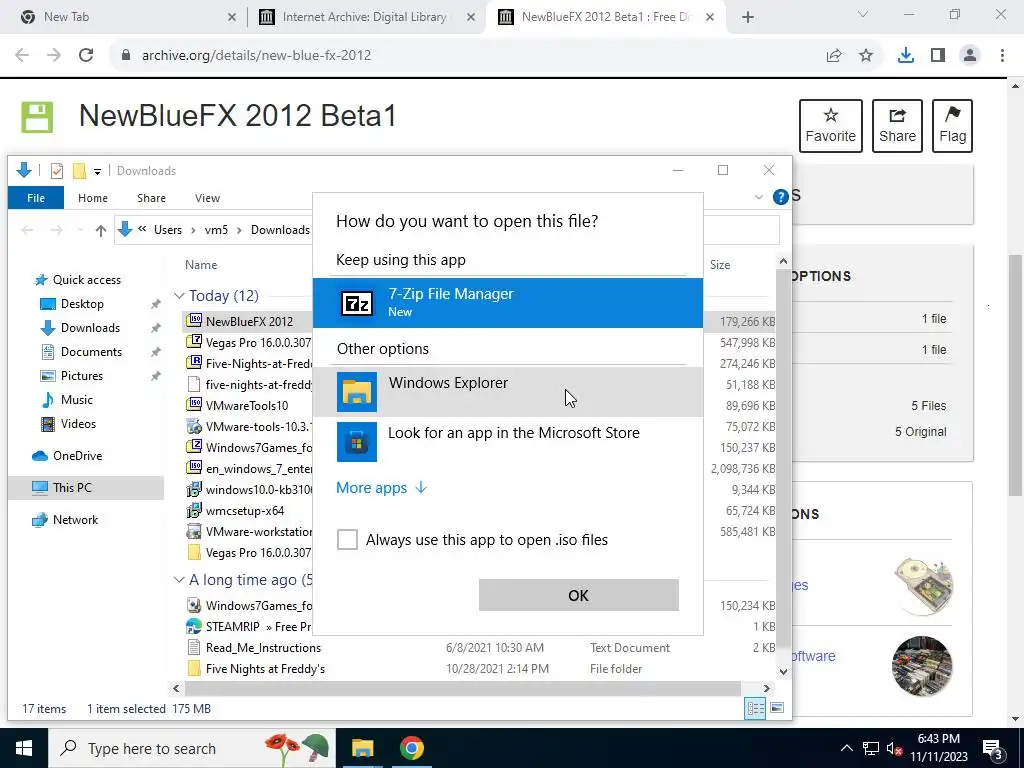Switch to details view icon

point(756,708)
